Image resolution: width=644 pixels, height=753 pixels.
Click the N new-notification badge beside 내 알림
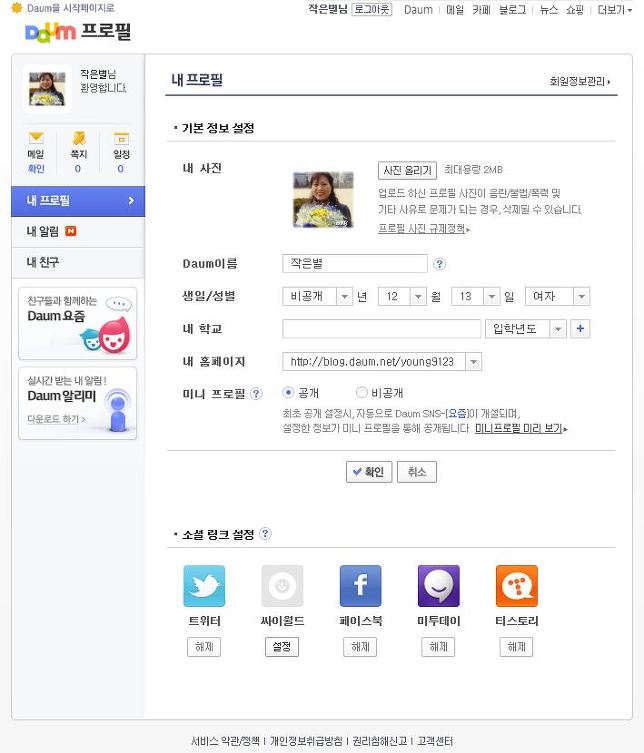(71, 231)
